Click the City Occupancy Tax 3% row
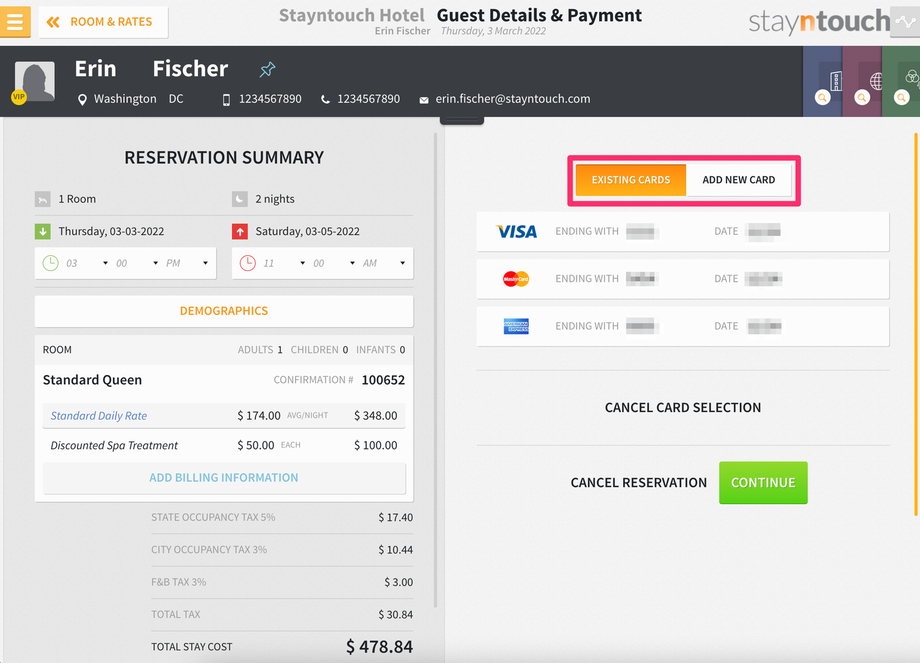This screenshot has width=920, height=663. click(x=282, y=550)
